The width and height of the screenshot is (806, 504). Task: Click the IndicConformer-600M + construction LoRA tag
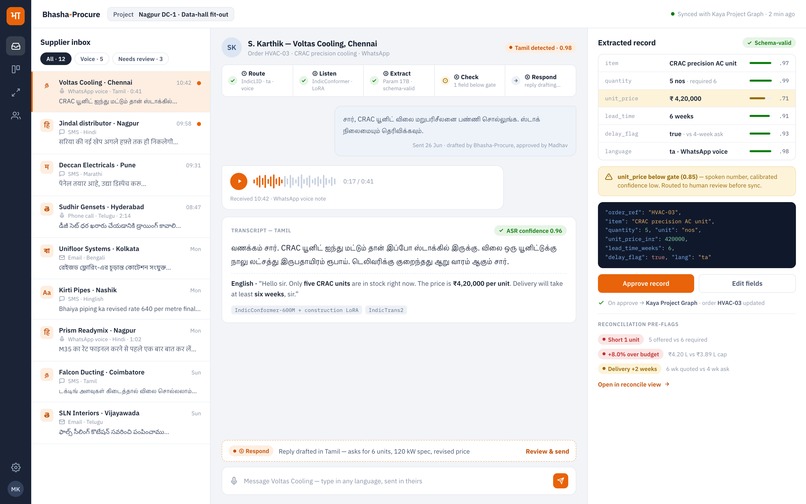297,310
